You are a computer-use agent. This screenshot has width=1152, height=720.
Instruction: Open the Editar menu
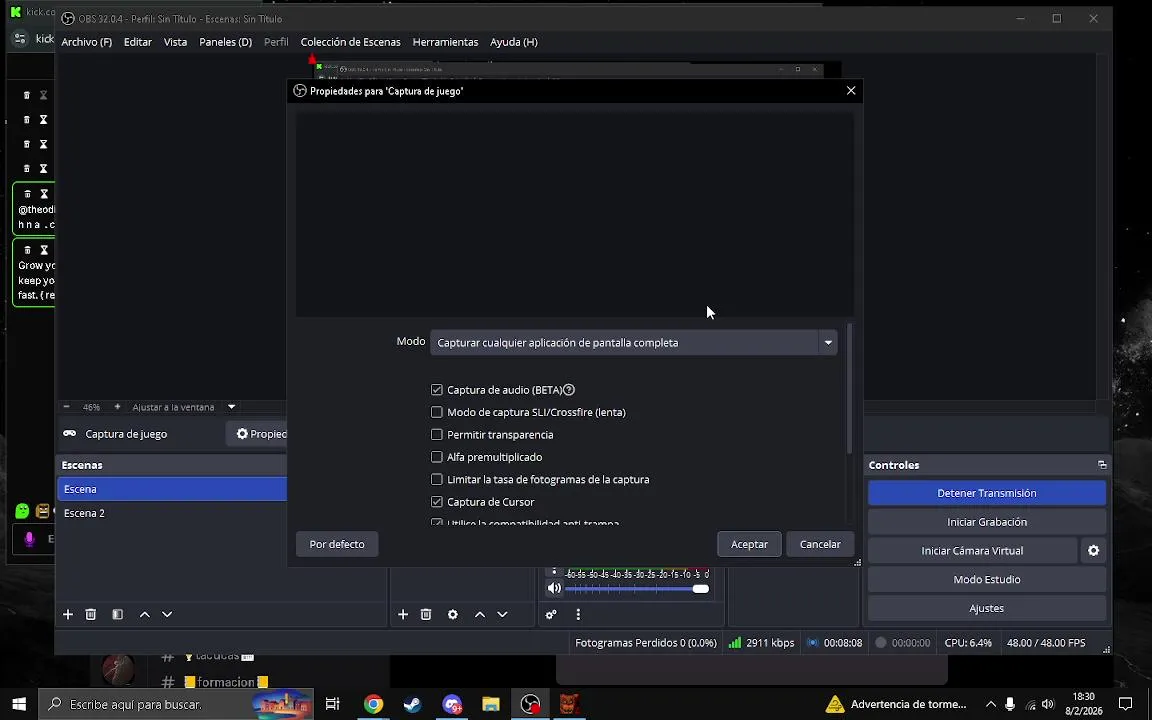point(137,42)
